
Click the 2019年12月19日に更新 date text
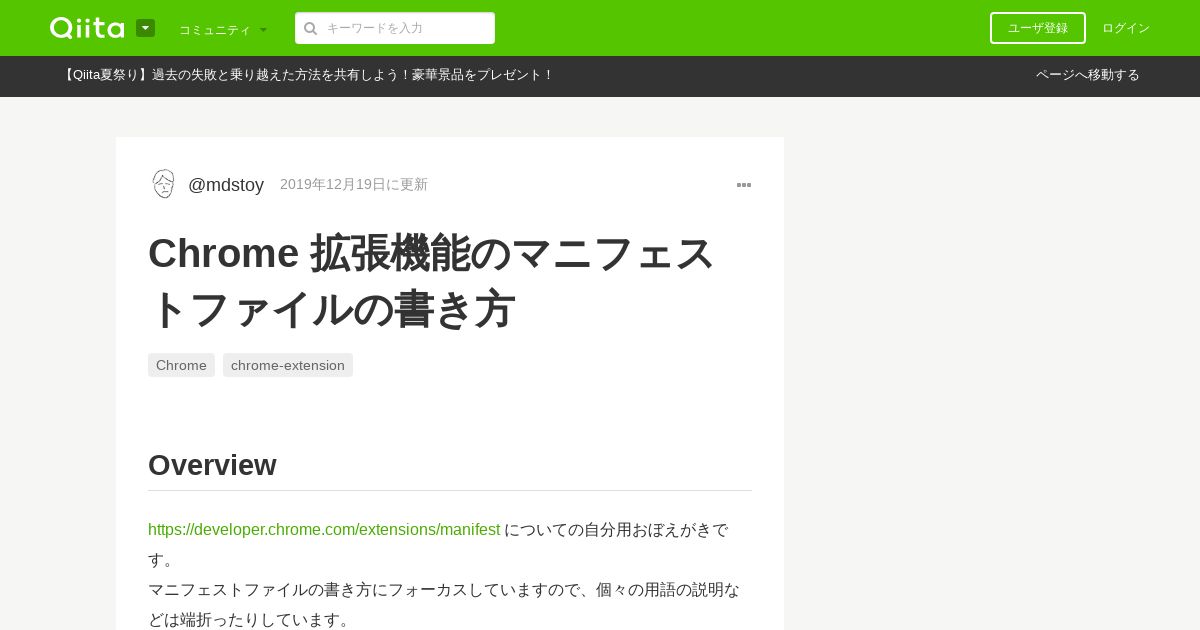354,184
